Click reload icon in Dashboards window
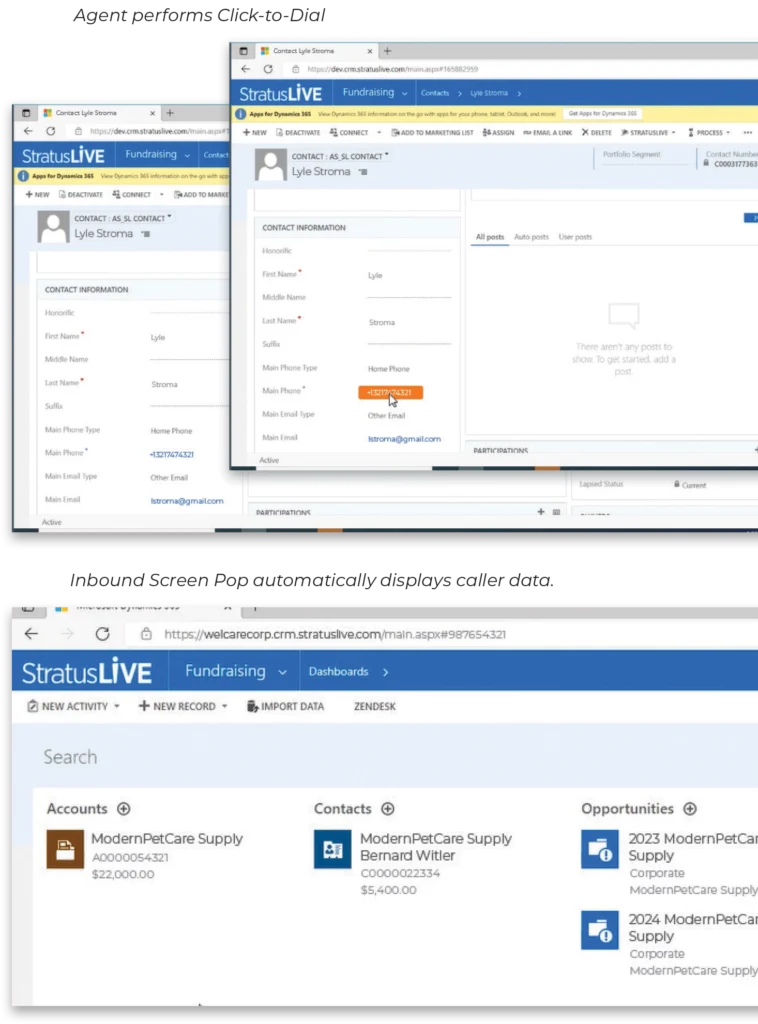The width and height of the screenshot is (758, 1024). click(103, 633)
